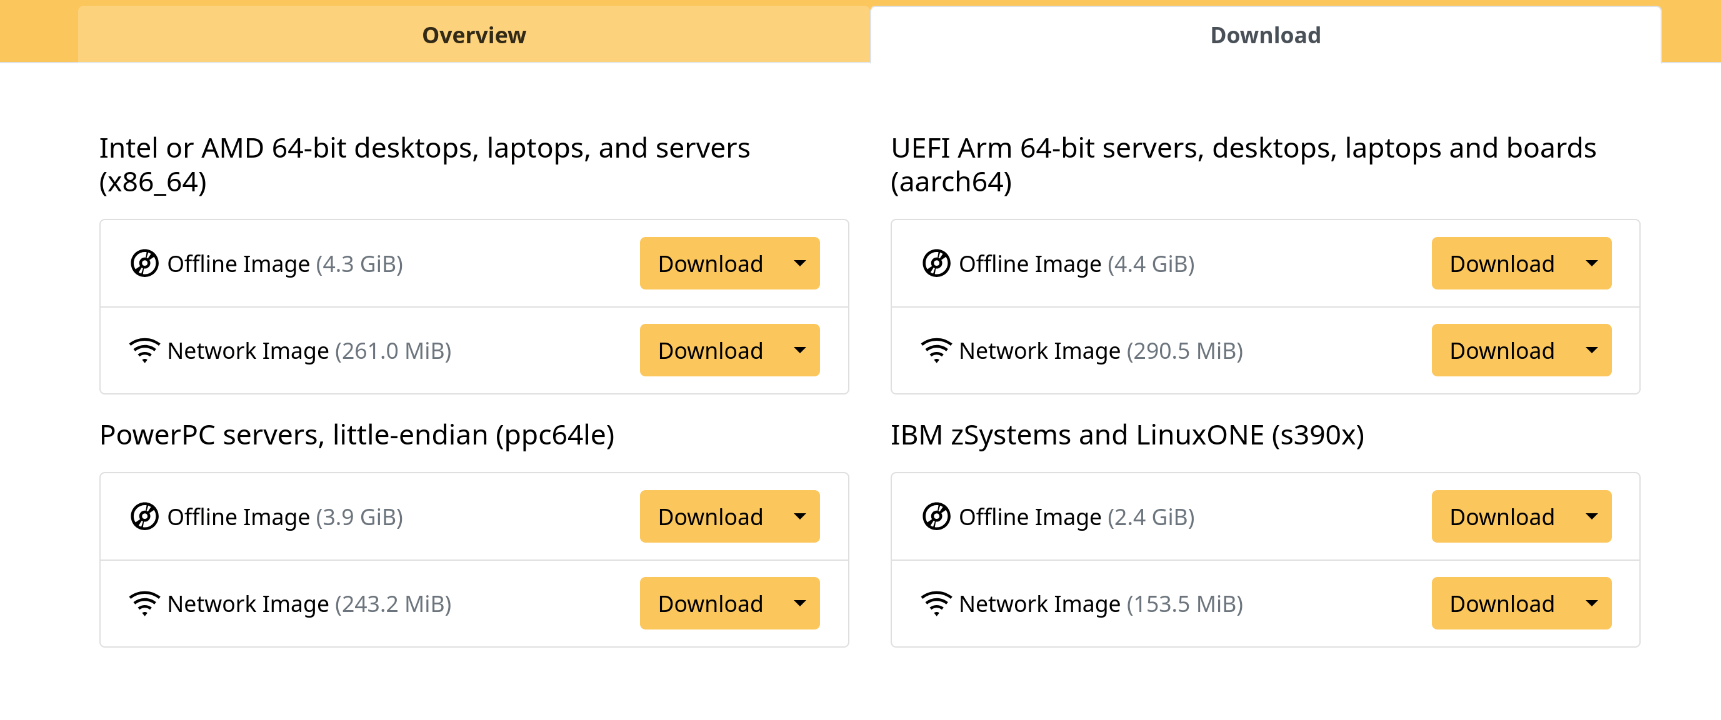Click the disc icon beside ppc64le Offline Image

pos(145,516)
